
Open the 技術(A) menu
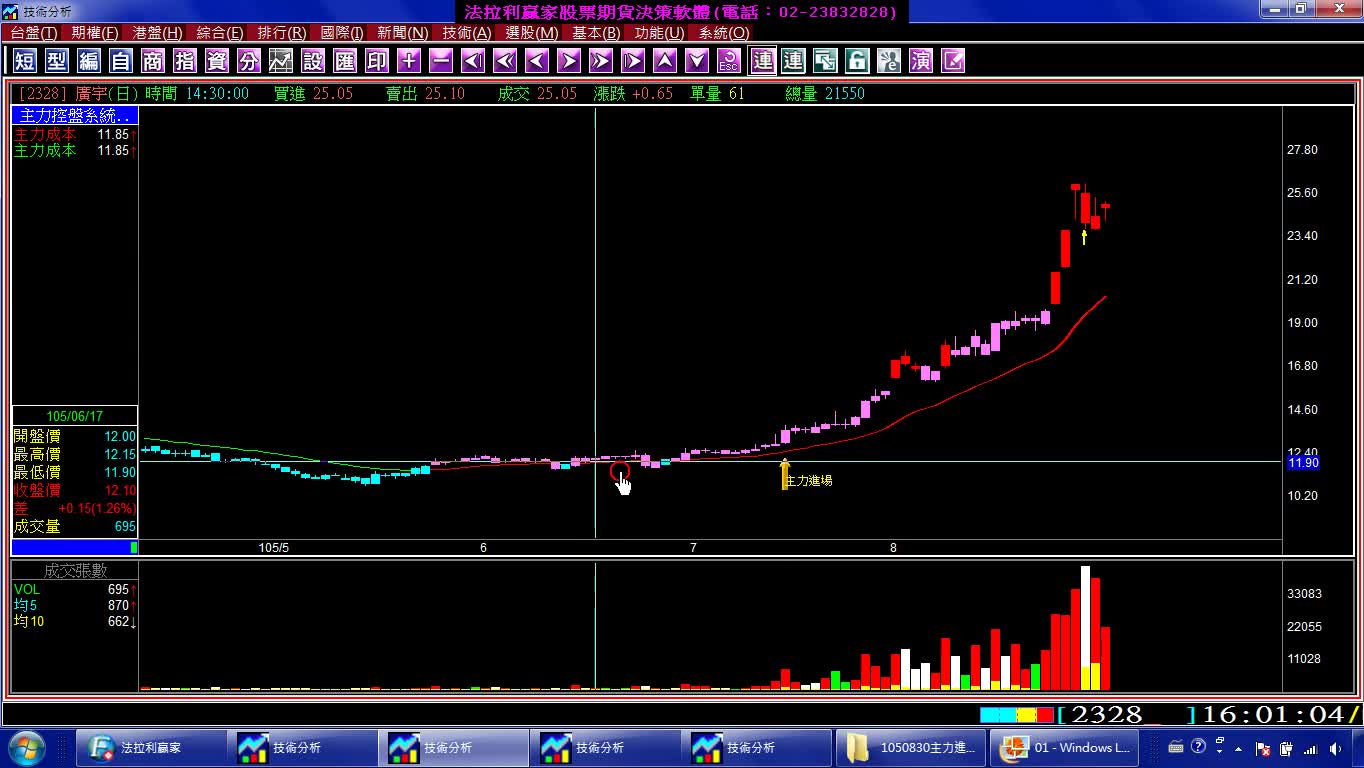(467, 33)
